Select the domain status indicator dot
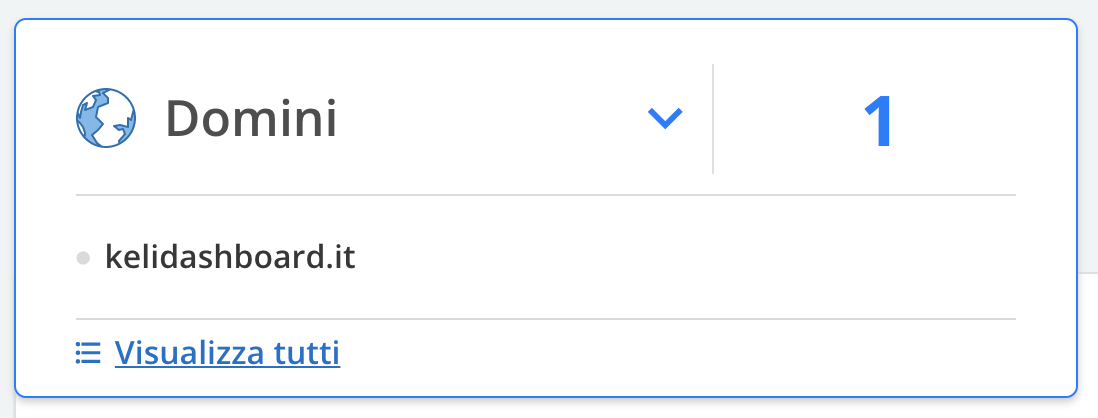Image resolution: width=1098 pixels, height=418 pixels. click(83, 258)
